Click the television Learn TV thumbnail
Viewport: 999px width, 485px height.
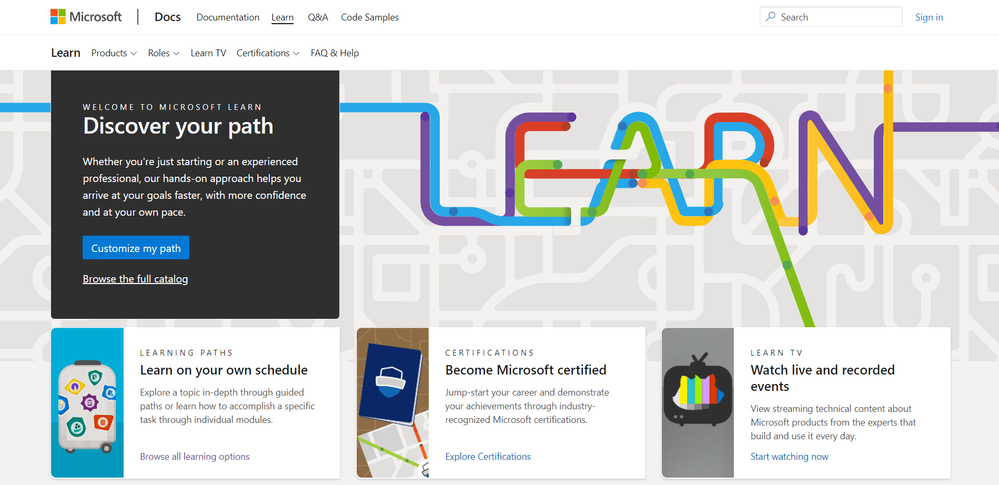pyautogui.click(x=698, y=403)
